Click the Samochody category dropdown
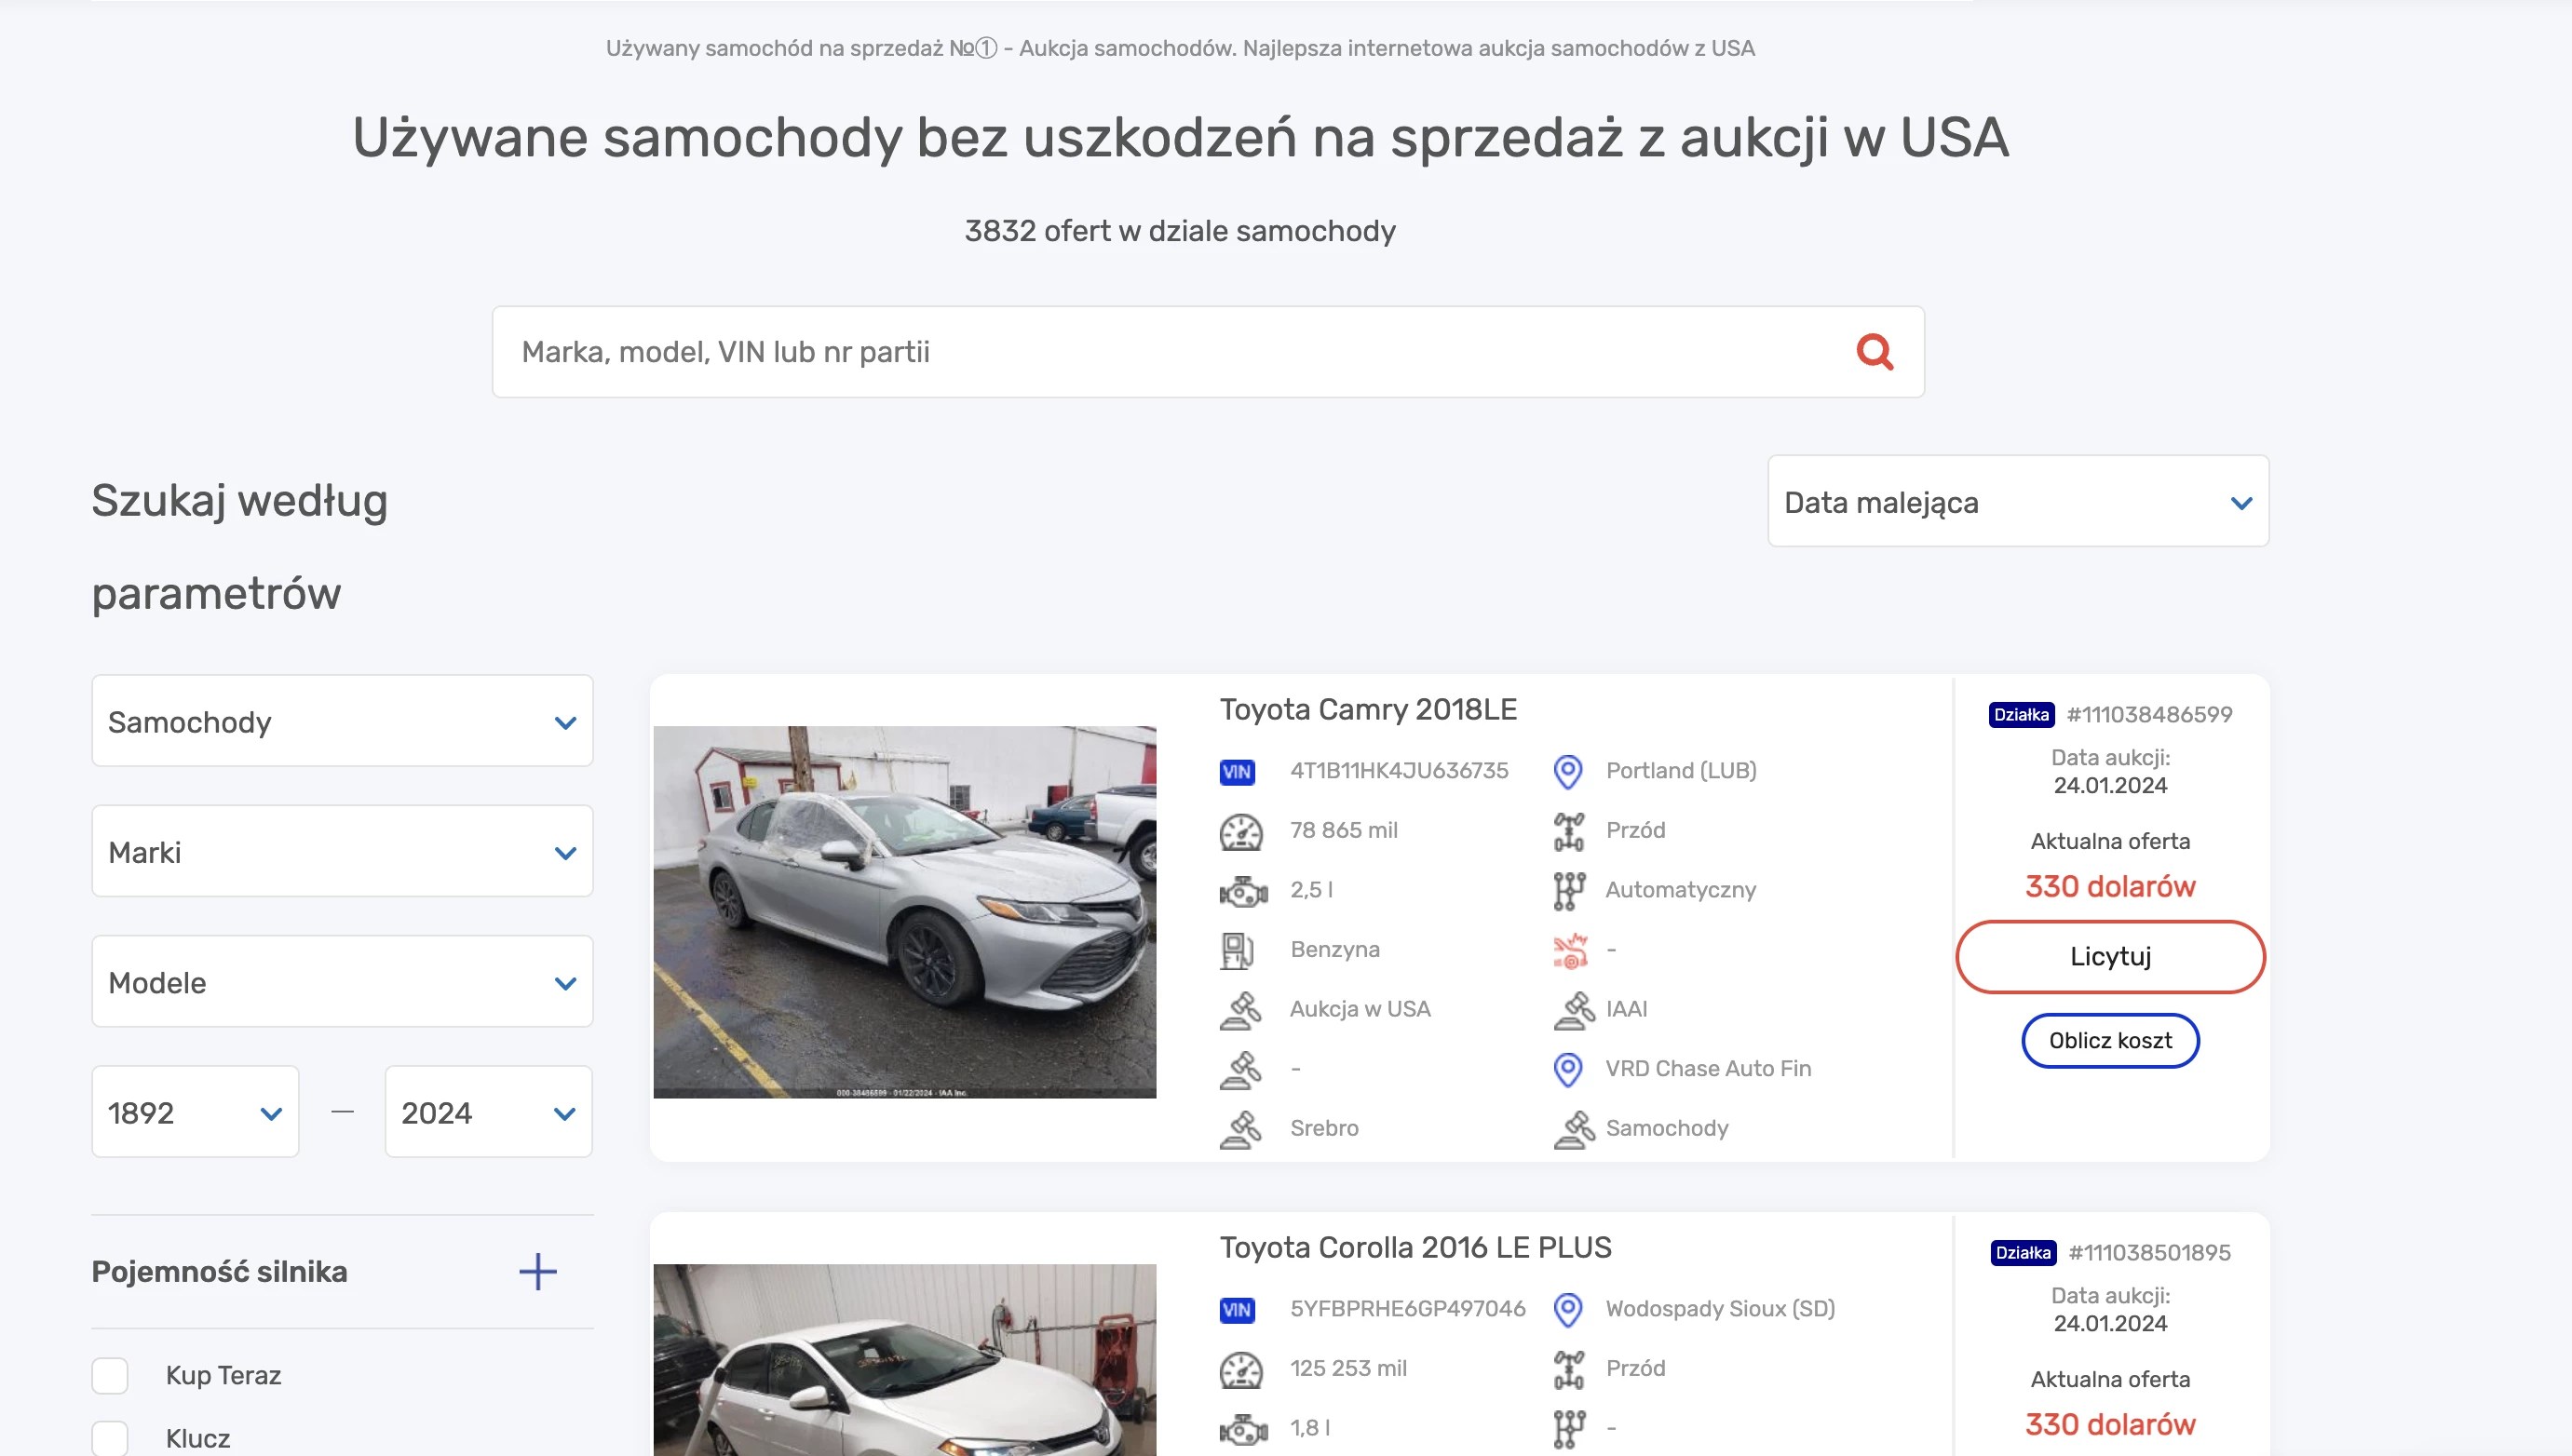2572x1456 pixels. tap(343, 720)
